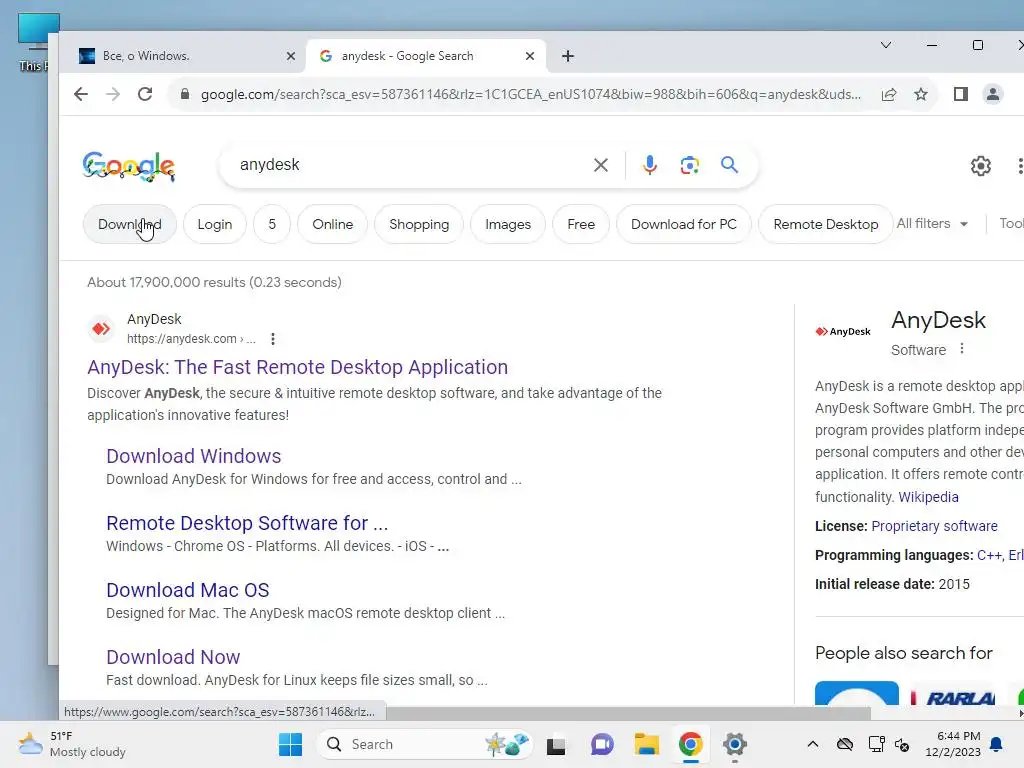Open Google quick settings gear
This screenshot has height=768, width=1024.
click(981, 166)
